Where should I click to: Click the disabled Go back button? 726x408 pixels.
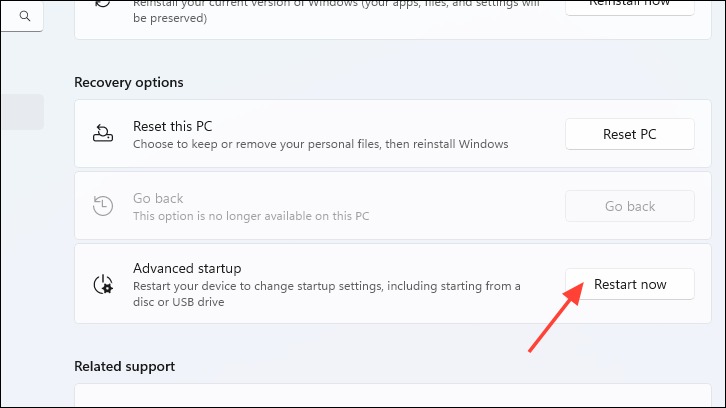pos(630,206)
